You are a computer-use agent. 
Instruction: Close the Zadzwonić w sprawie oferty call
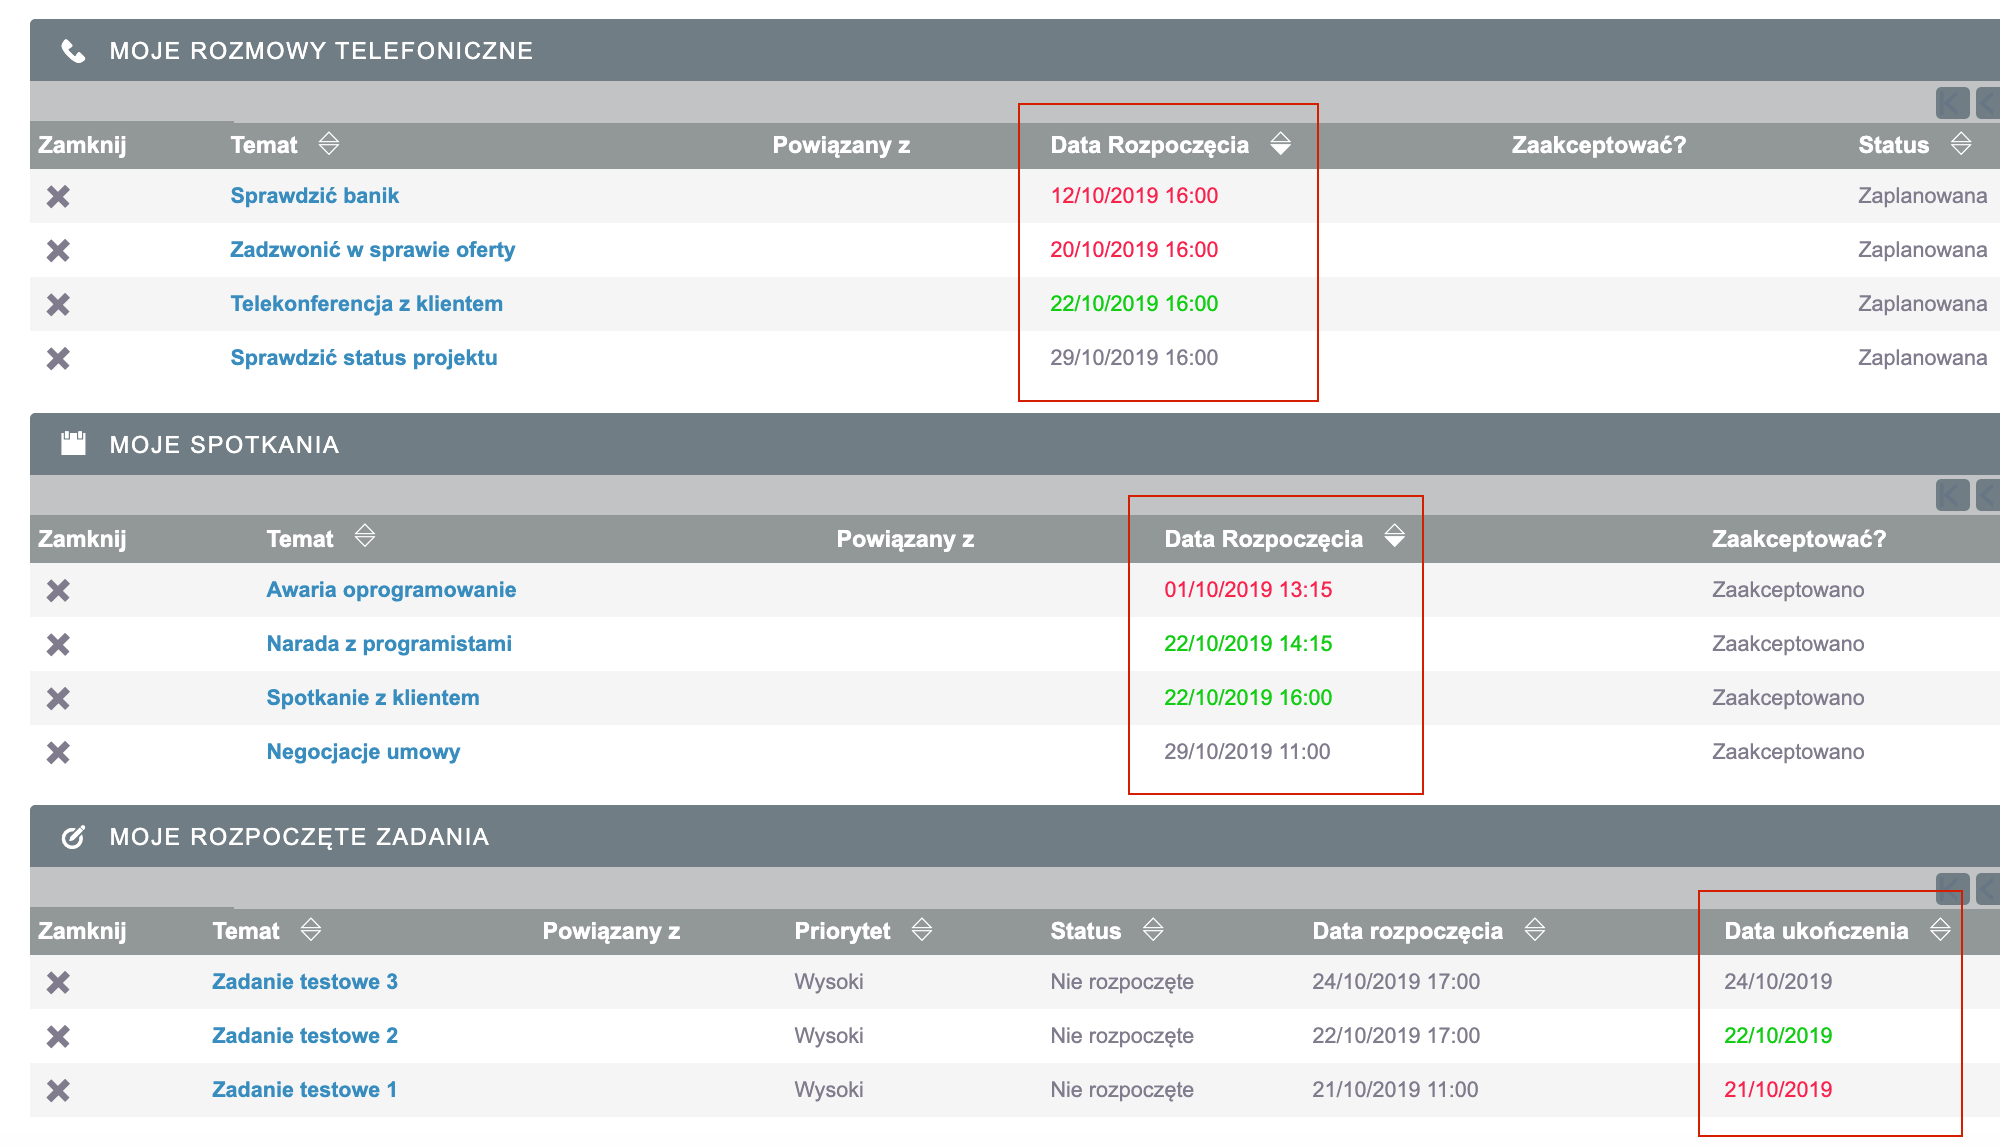58,250
